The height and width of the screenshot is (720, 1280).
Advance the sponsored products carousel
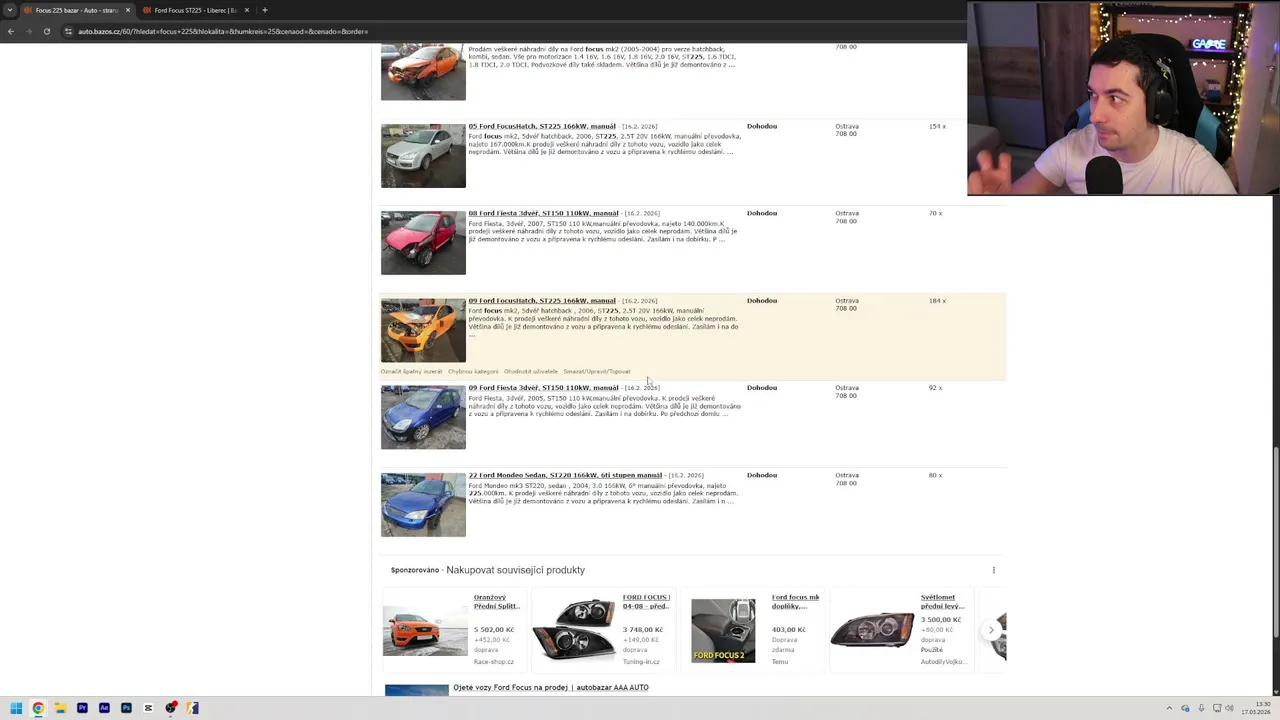(x=991, y=630)
